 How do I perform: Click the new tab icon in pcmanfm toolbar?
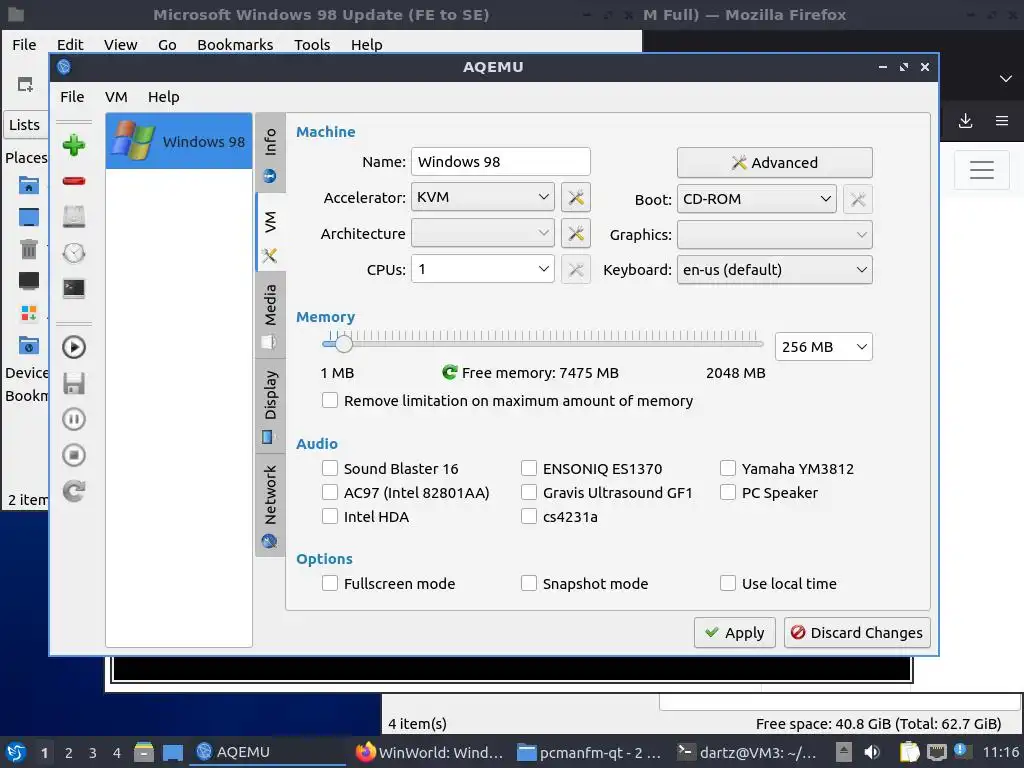[x=25, y=84]
